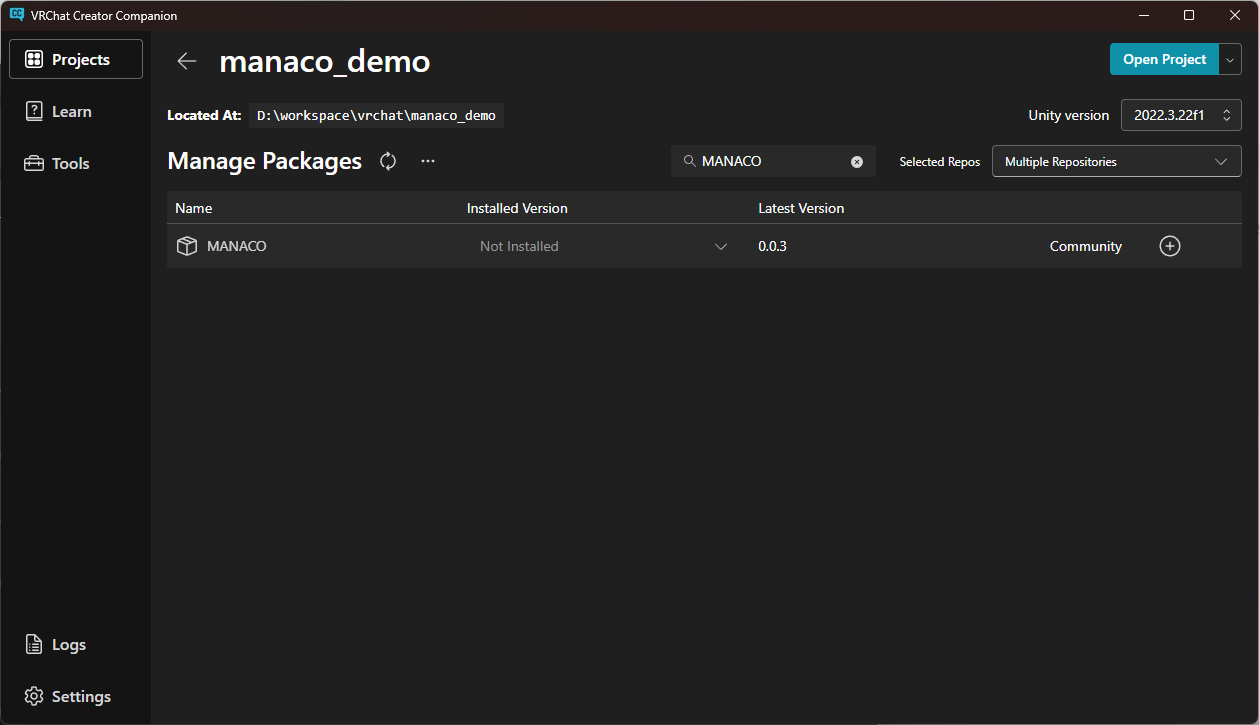The width and height of the screenshot is (1259, 725).
Task: Click the 0.0.3 latest version value
Action: click(772, 246)
